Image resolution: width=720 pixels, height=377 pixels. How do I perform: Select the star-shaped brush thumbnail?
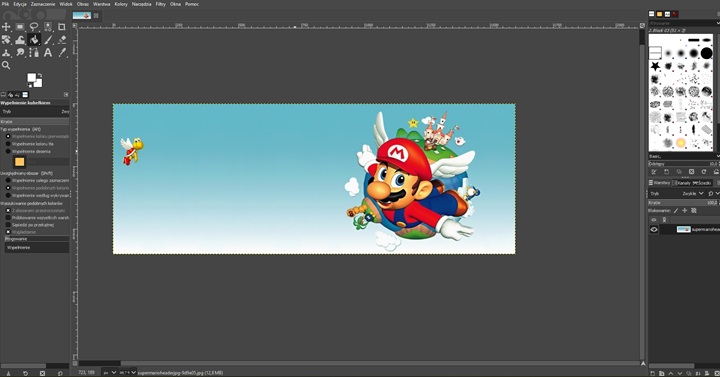pyautogui.click(x=655, y=67)
